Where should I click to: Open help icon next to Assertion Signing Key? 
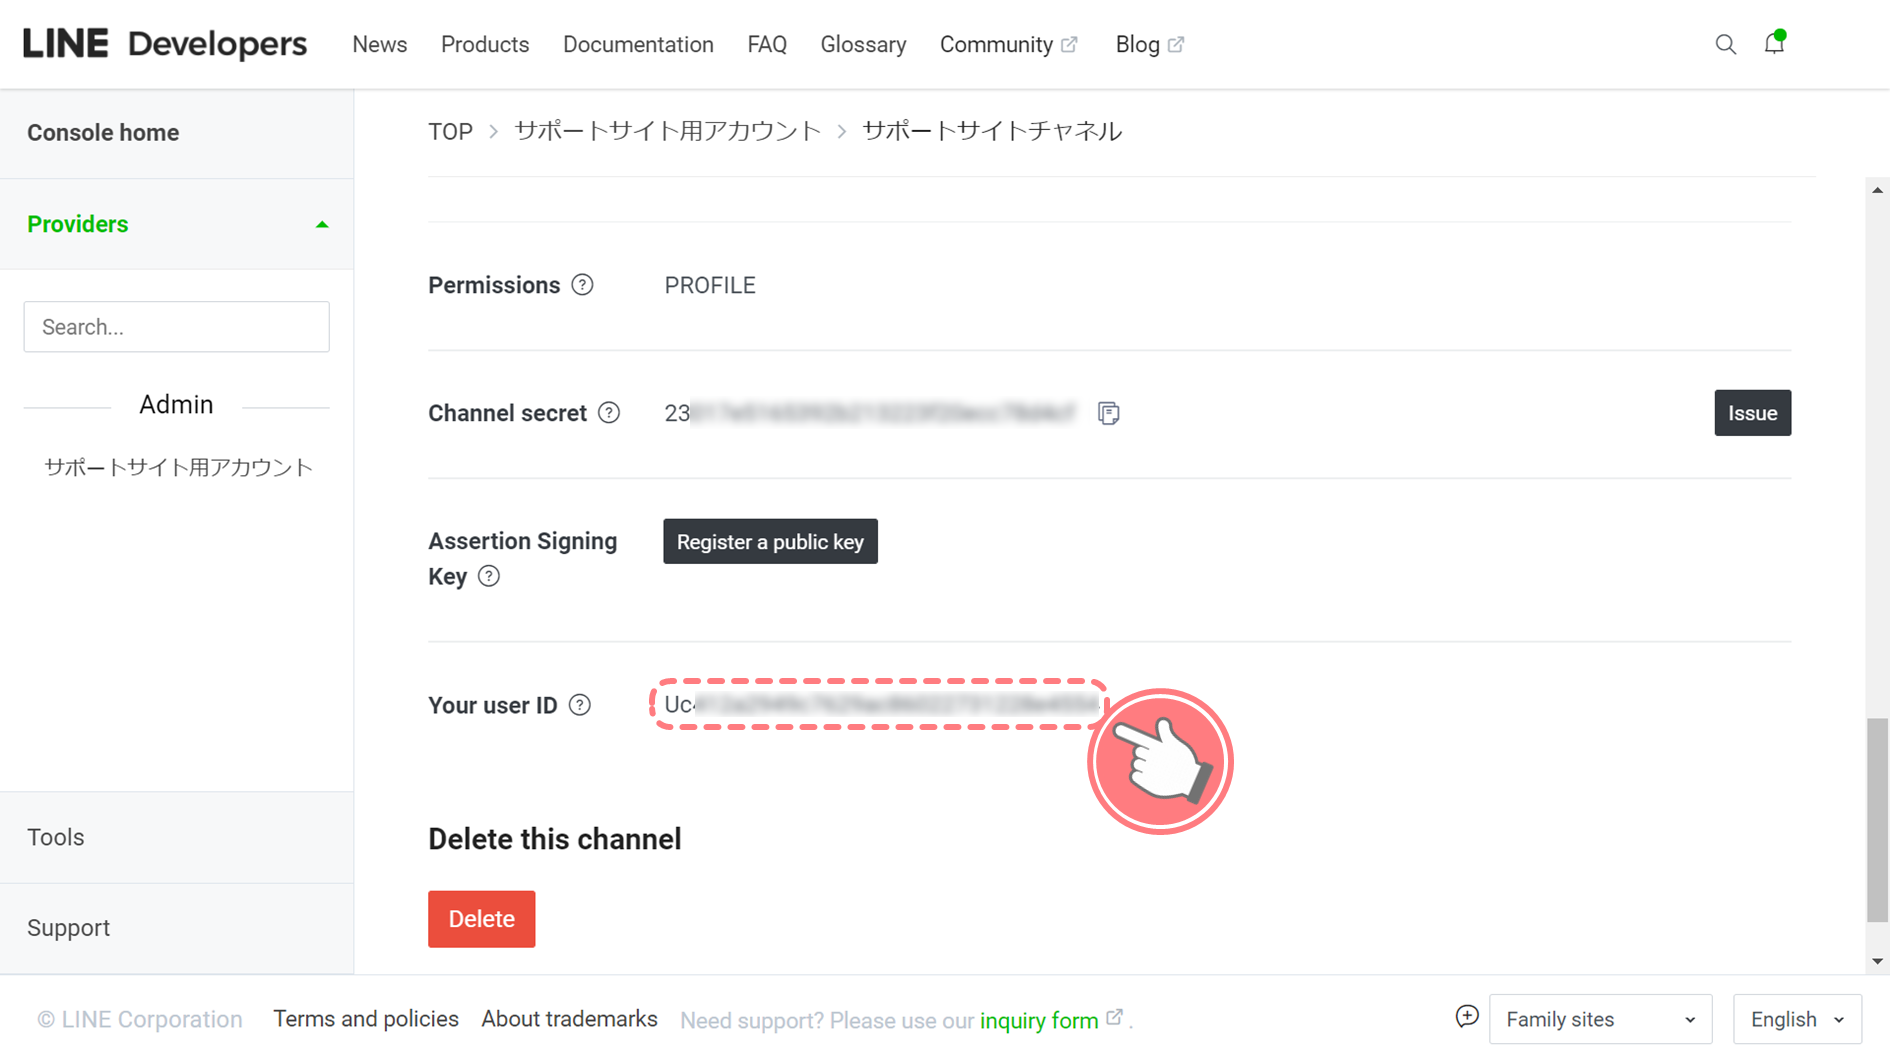click(489, 576)
